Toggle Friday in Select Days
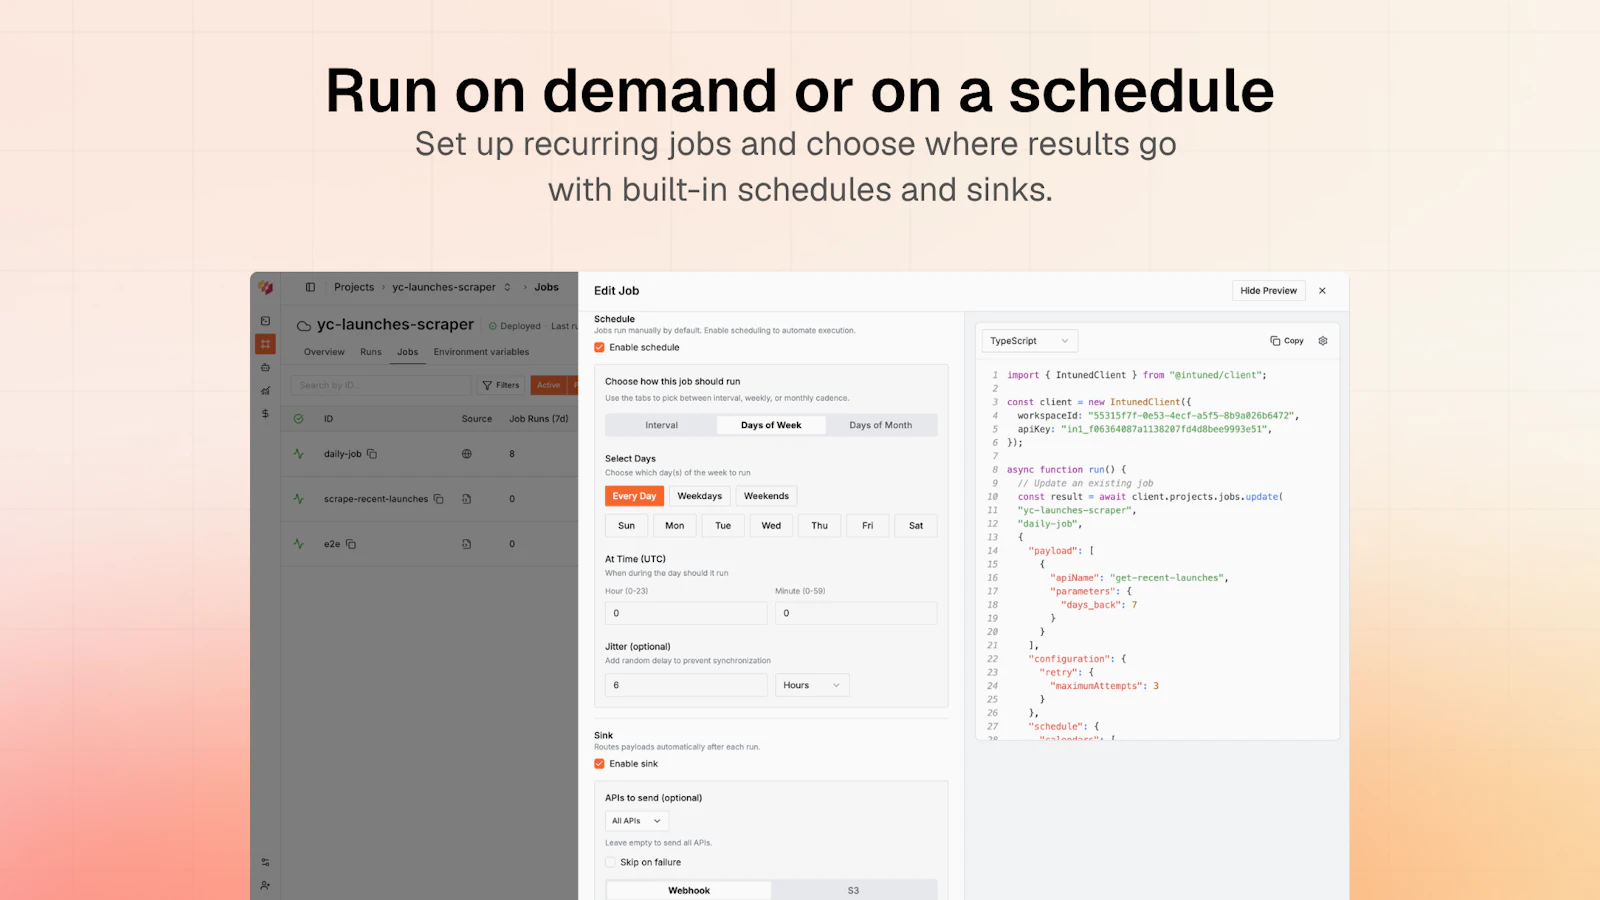This screenshot has height=900, width=1600. [x=868, y=526]
